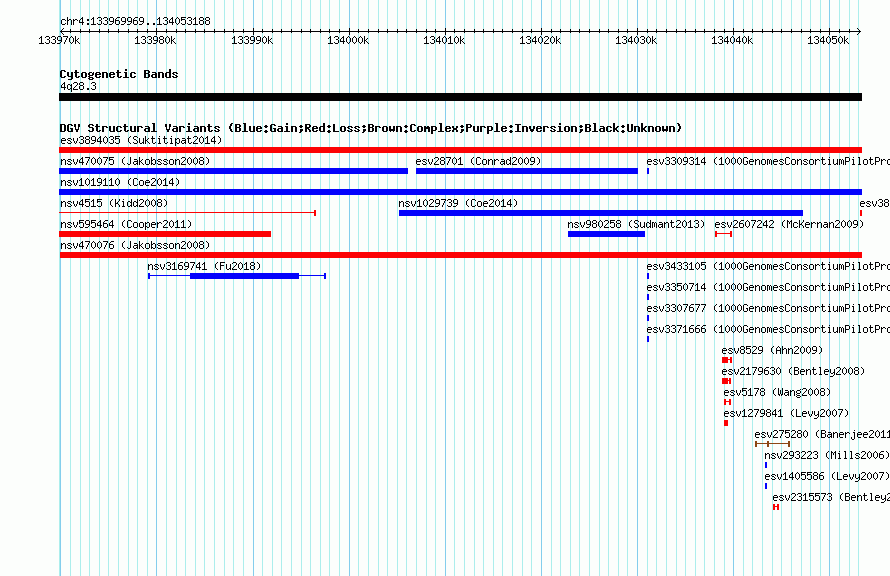Select the esv3371666 small blue marker
890x576 pixels.
(648, 339)
